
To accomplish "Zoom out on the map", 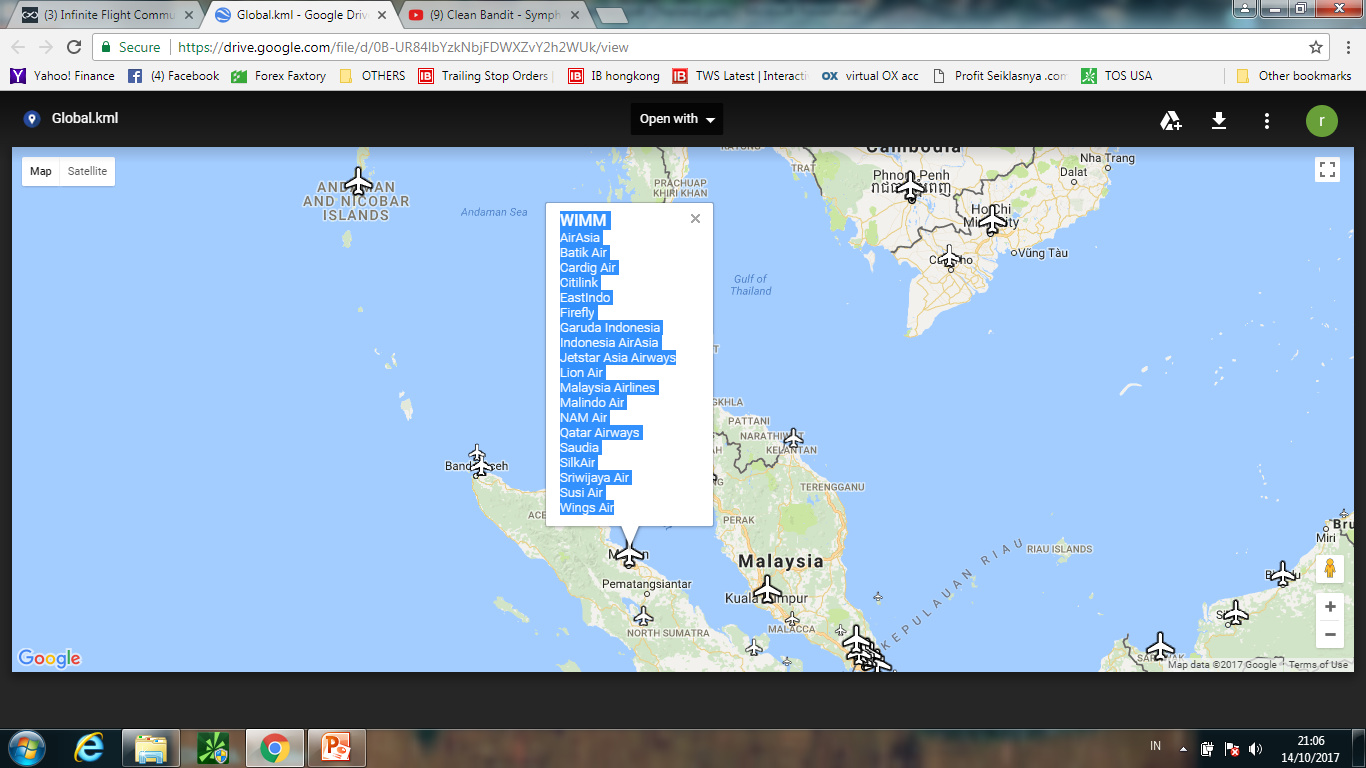I will (x=1330, y=634).
